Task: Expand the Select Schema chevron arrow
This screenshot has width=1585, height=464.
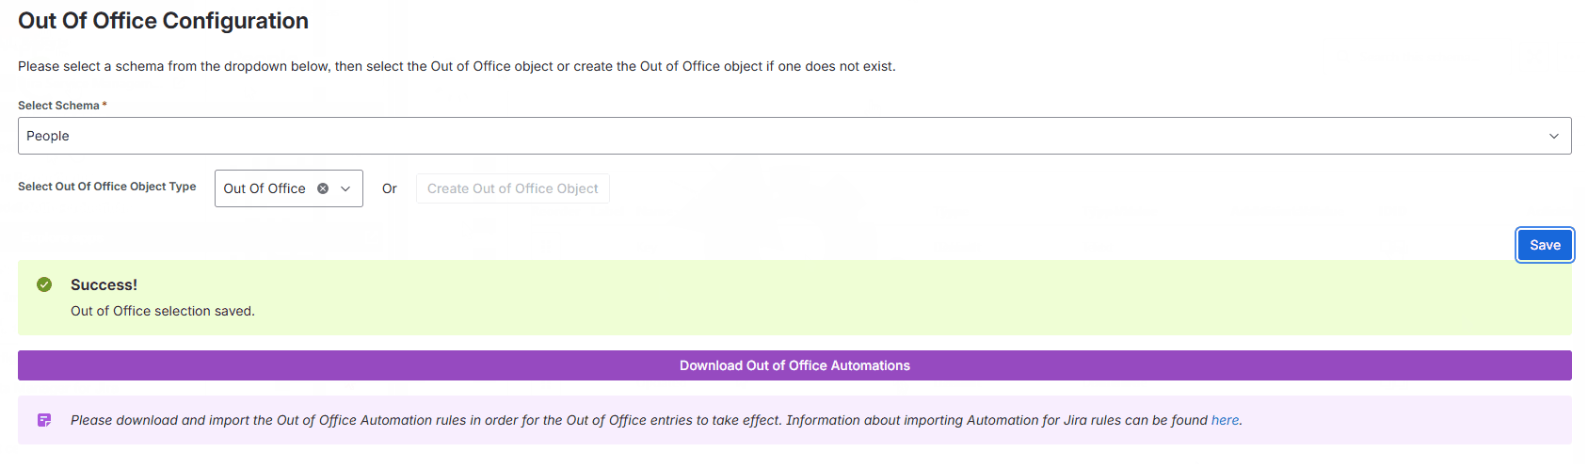Action: coord(1553,136)
